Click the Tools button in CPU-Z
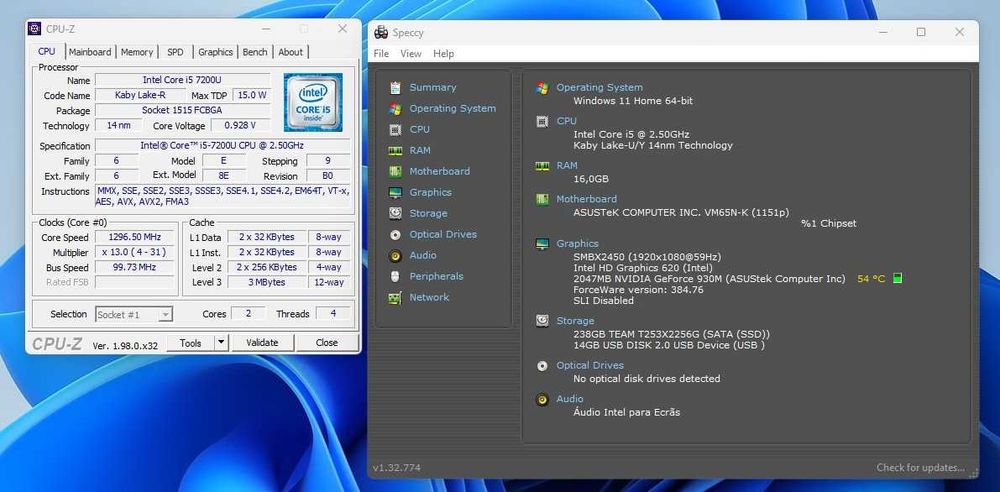 point(191,343)
